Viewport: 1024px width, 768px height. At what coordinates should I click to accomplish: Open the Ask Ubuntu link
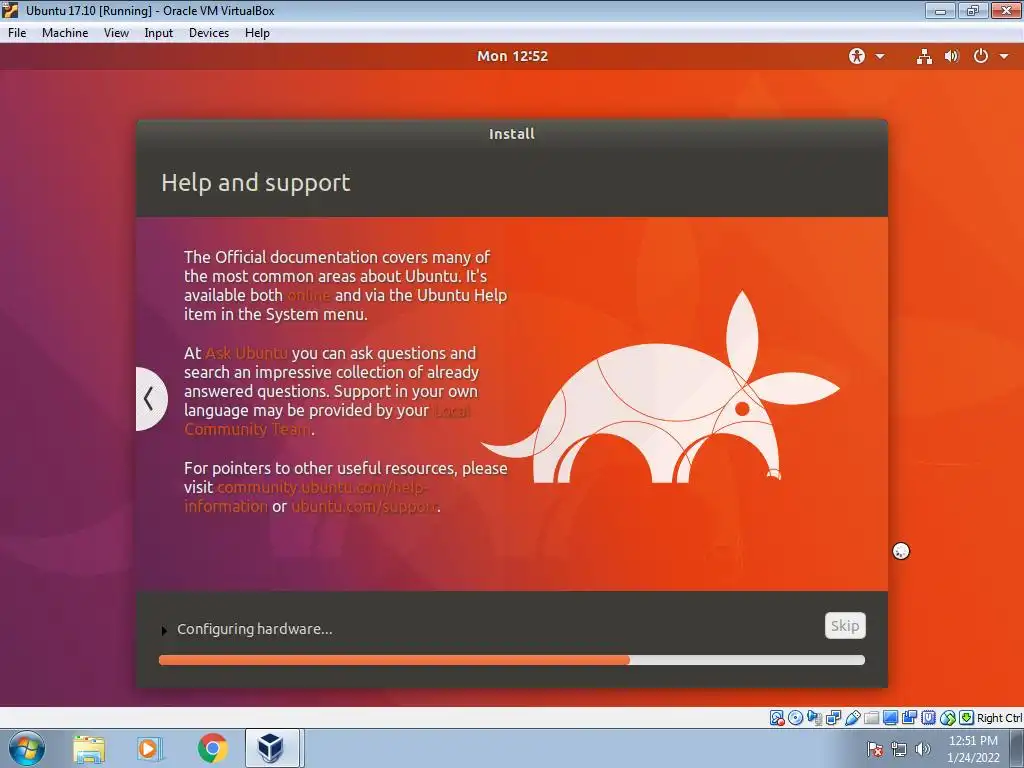point(246,353)
